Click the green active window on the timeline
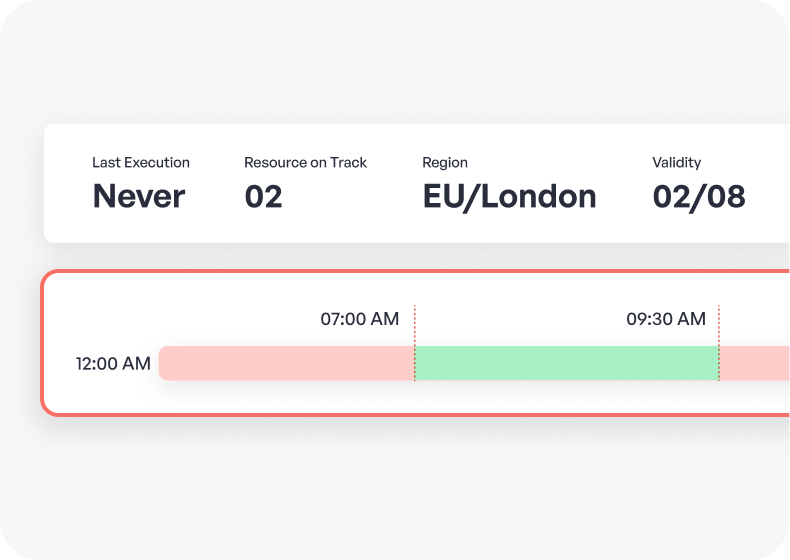This screenshot has width=790, height=560. tap(566, 363)
